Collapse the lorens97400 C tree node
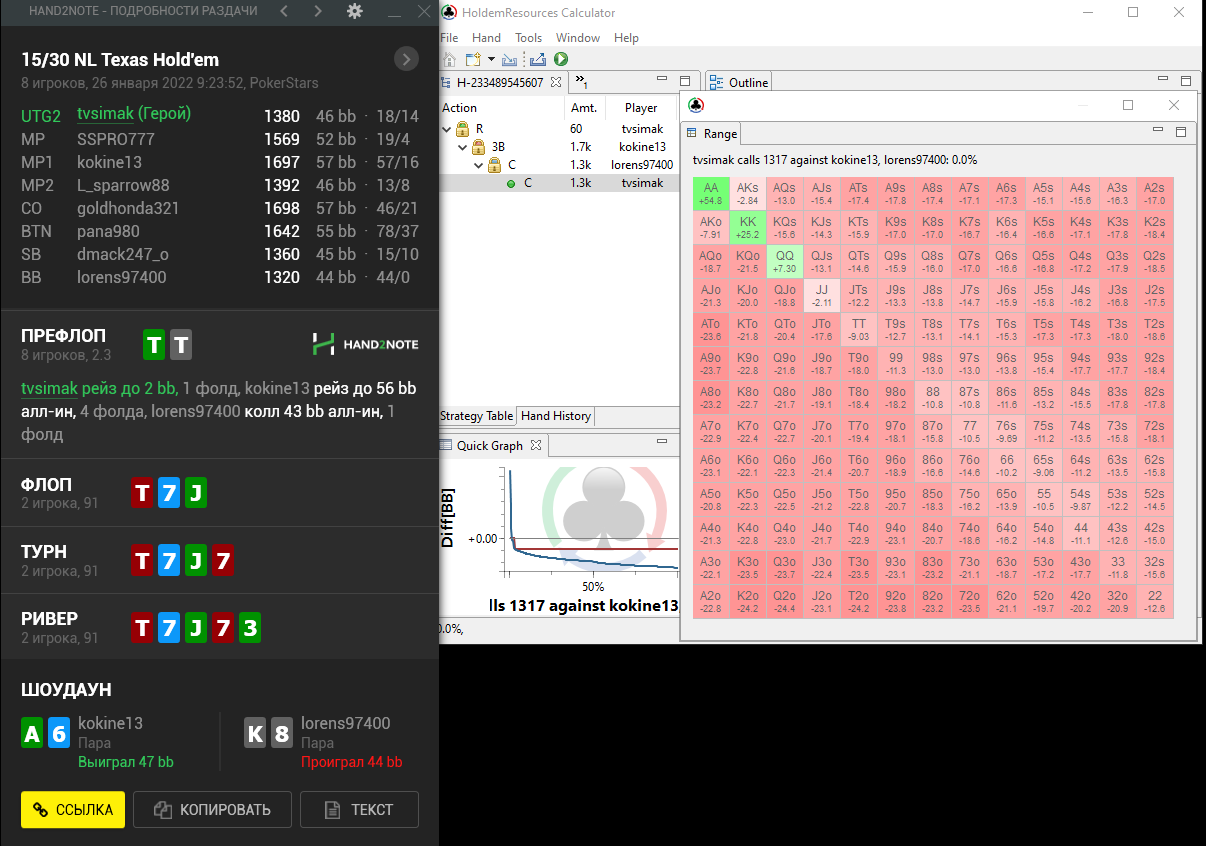The image size is (1206, 846). click(479, 165)
